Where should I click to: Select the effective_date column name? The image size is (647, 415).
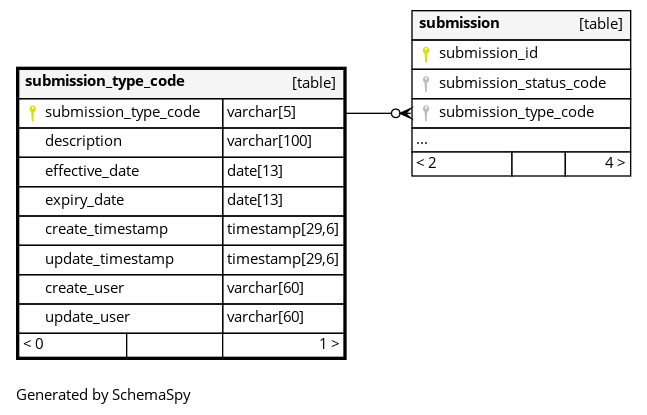[x=92, y=171]
